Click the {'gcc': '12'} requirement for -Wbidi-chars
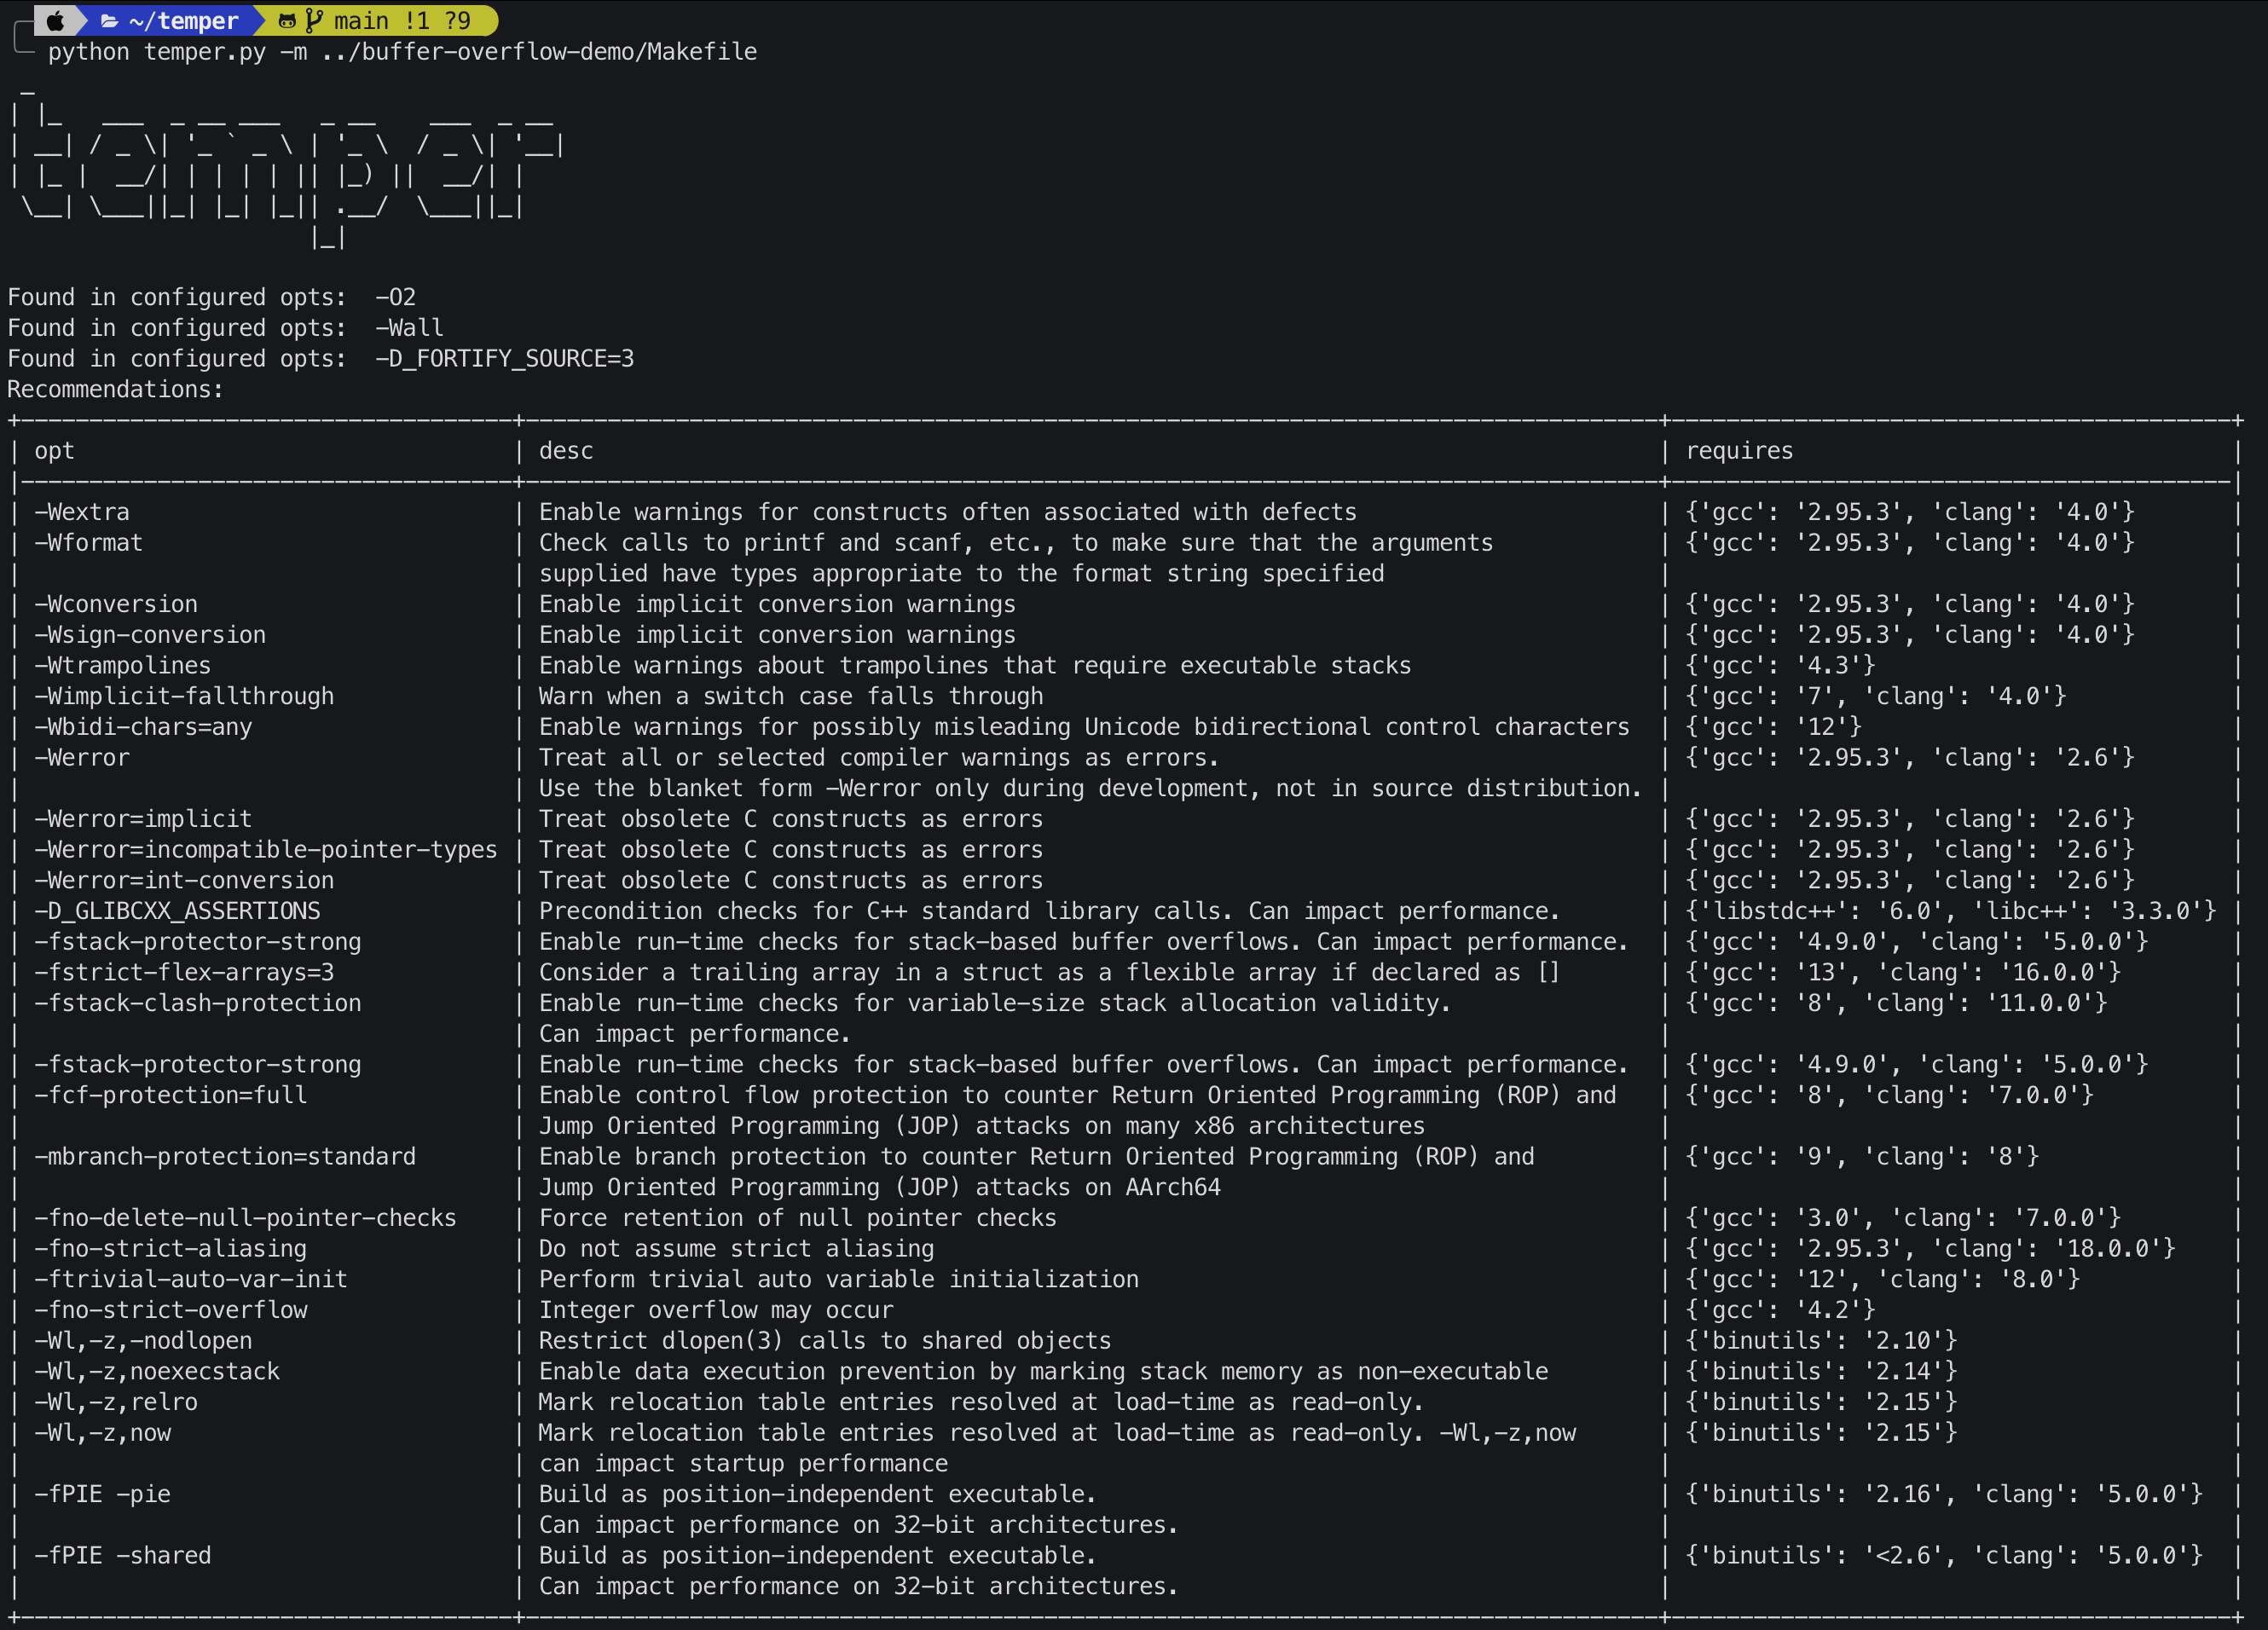Image resolution: width=2268 pixels, height=1630 pixels. point(1773,727)
